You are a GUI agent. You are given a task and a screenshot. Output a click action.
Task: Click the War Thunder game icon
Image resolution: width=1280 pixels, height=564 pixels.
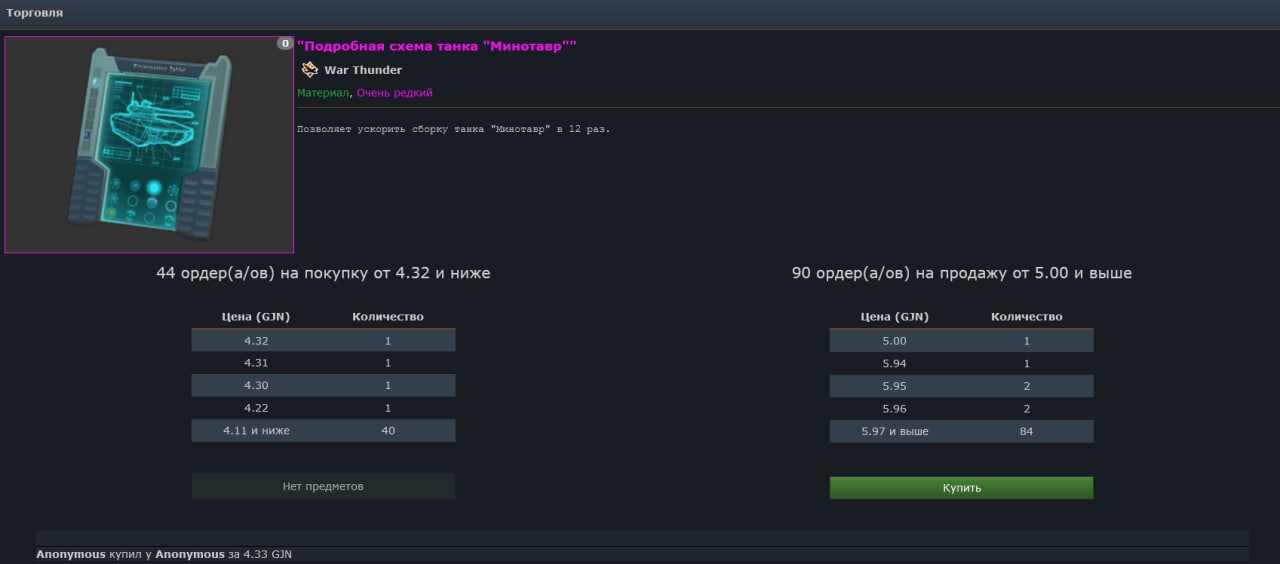pyautogui.click(x=310, y=70)
